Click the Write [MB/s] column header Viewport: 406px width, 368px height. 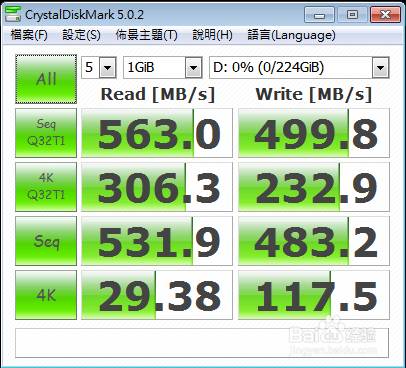(x=314, y=94)
